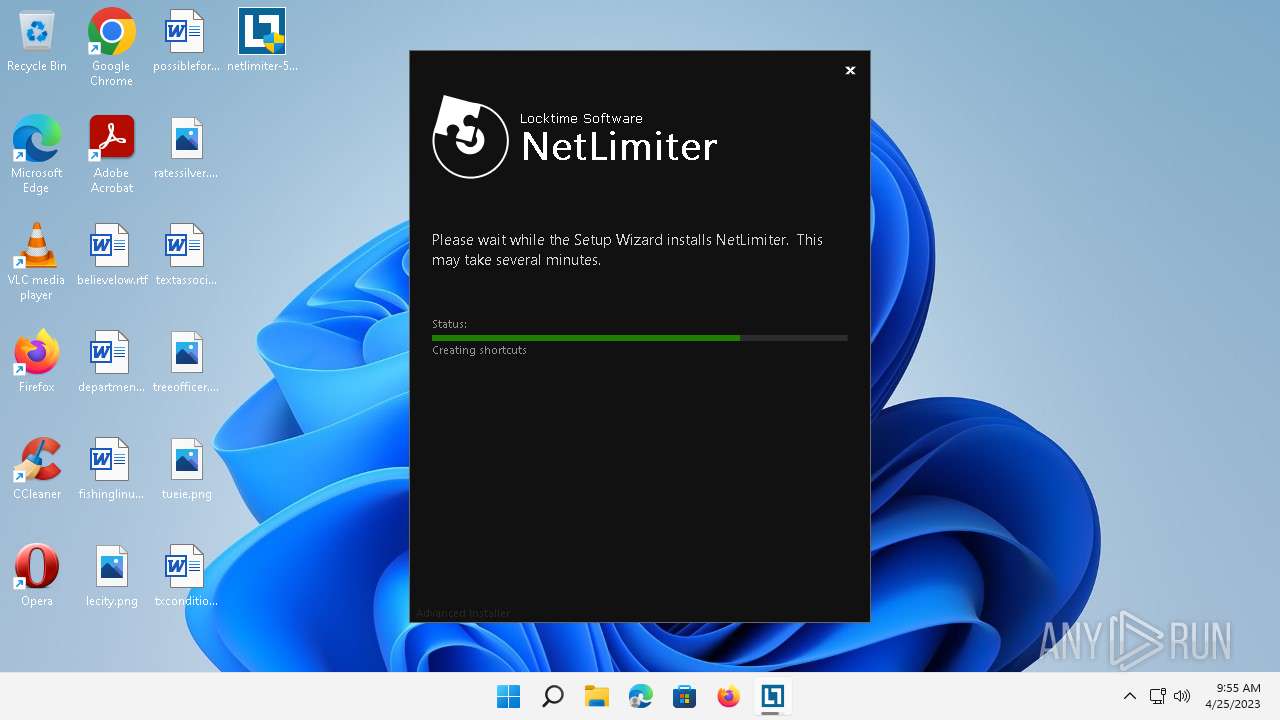The image size is (1280, 720).
Task: Open Microsoft Edge desktop shortcut
Action: click(x=37, y=154)
